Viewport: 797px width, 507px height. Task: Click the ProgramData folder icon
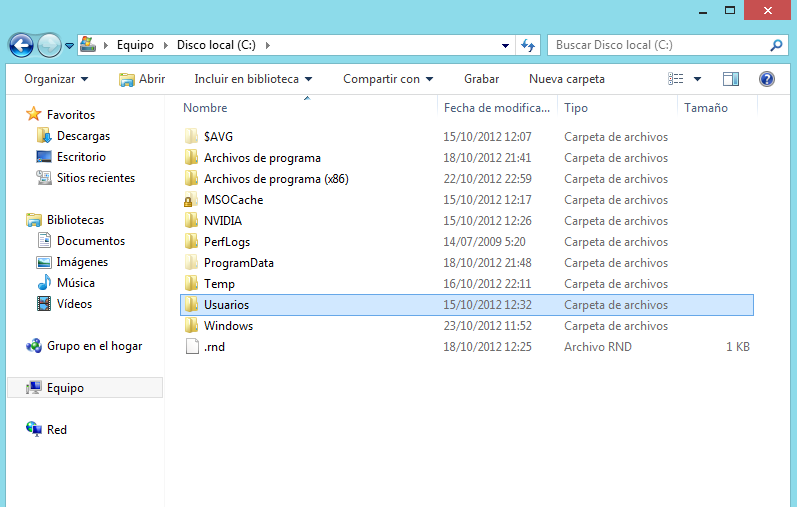[191, 262]
